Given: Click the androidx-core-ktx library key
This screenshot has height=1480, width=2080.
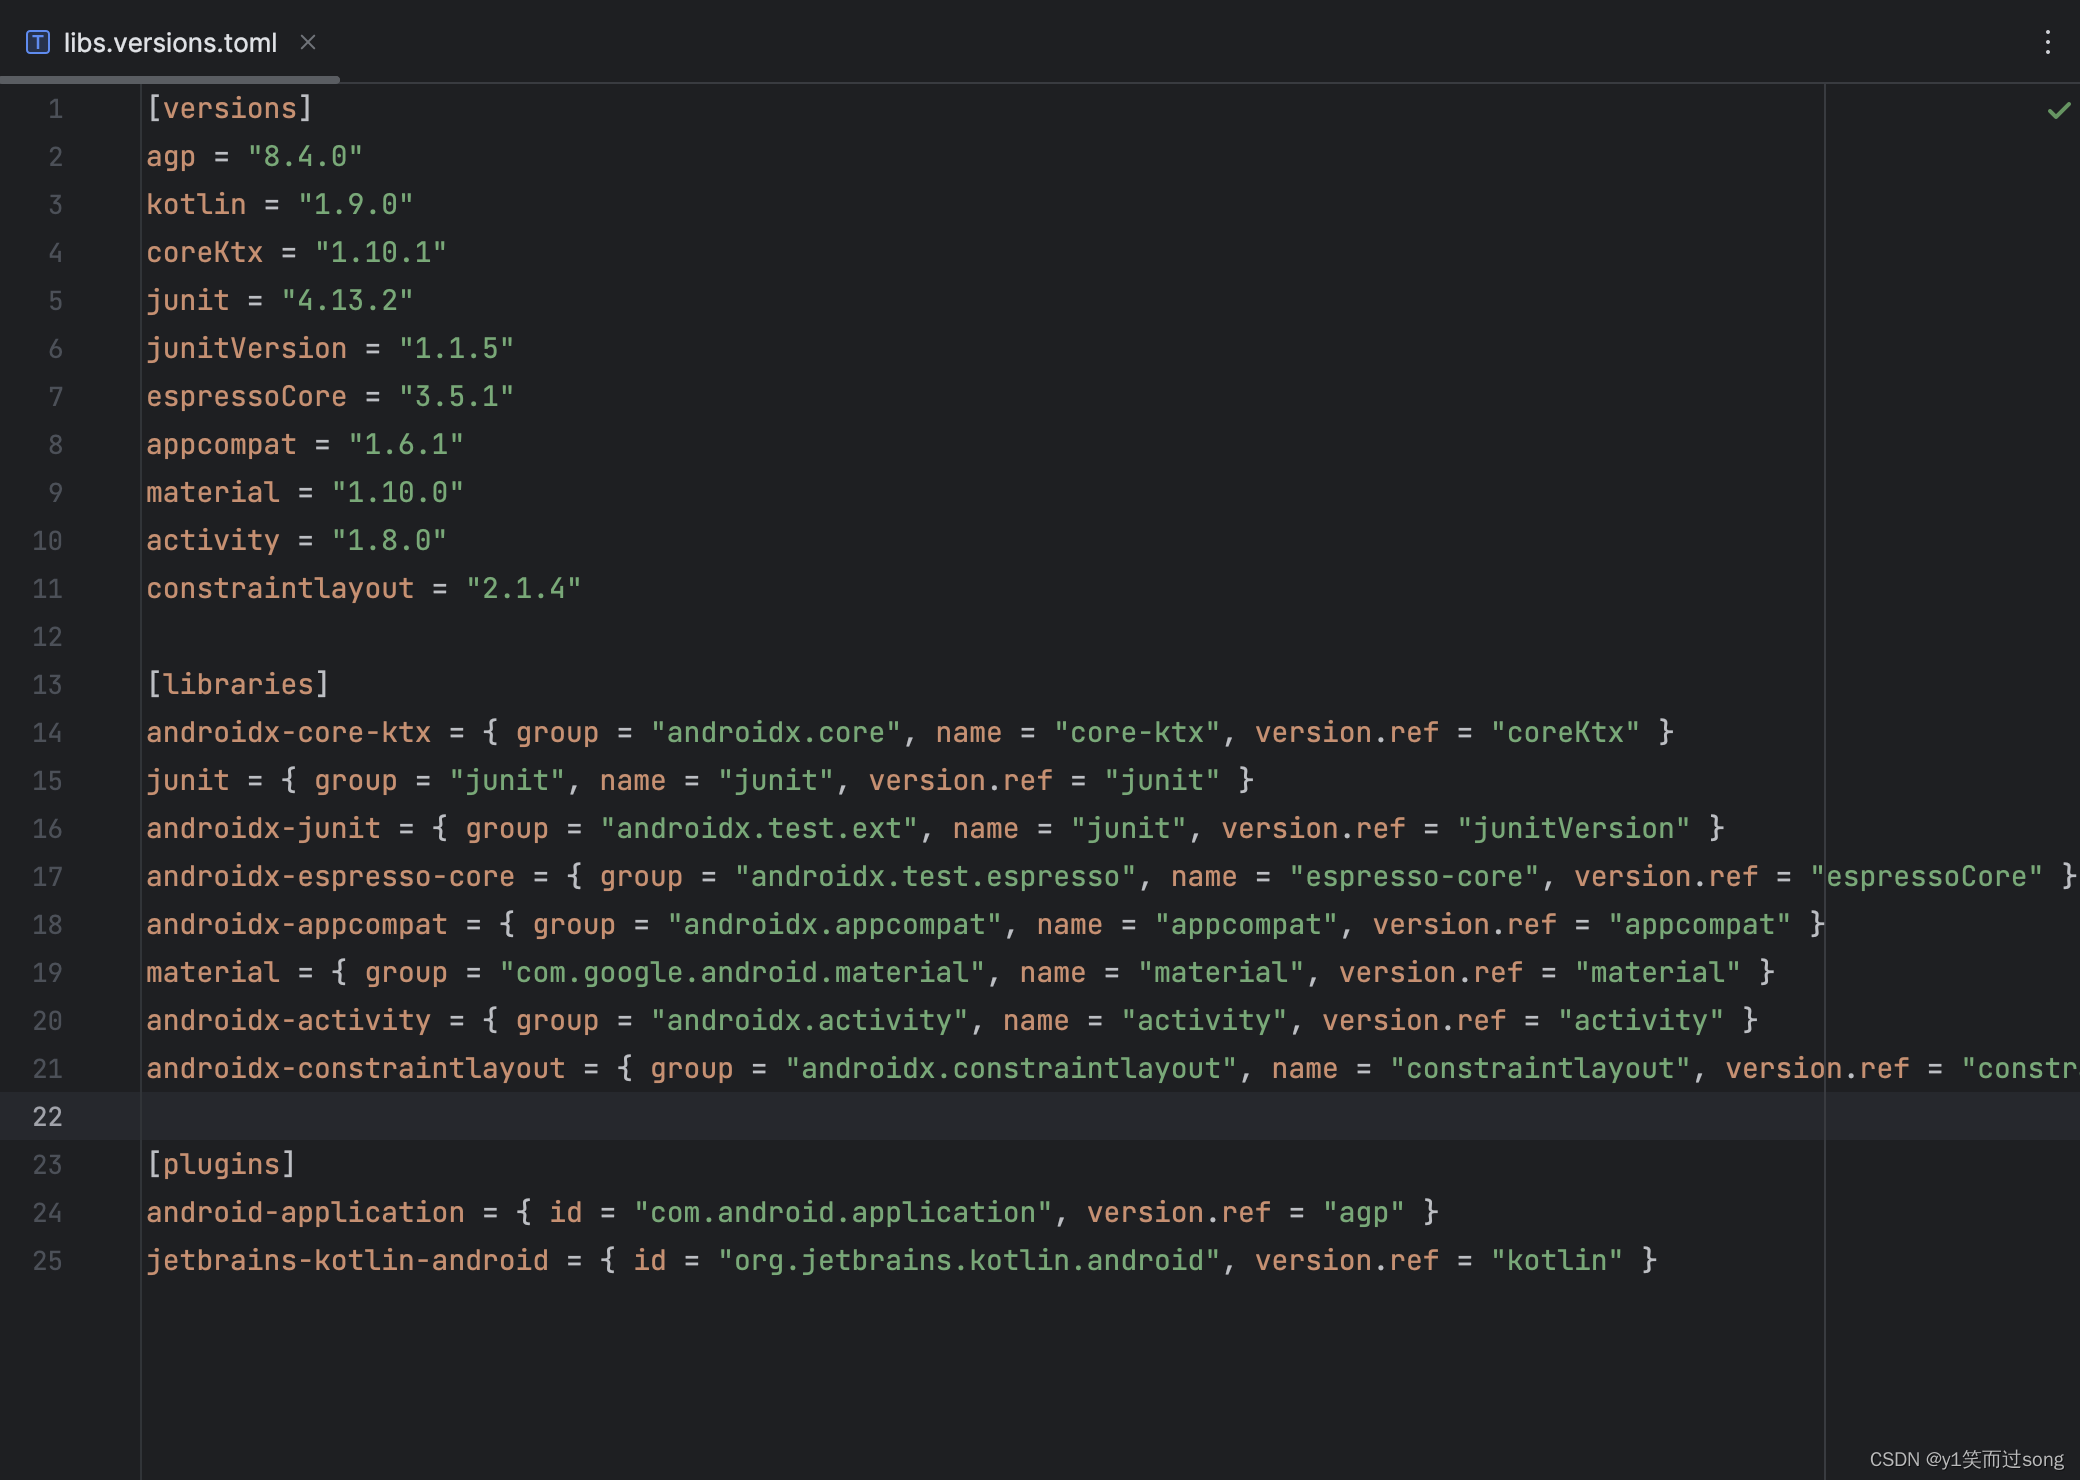Looking at the screenshot, I should point(288,732).
